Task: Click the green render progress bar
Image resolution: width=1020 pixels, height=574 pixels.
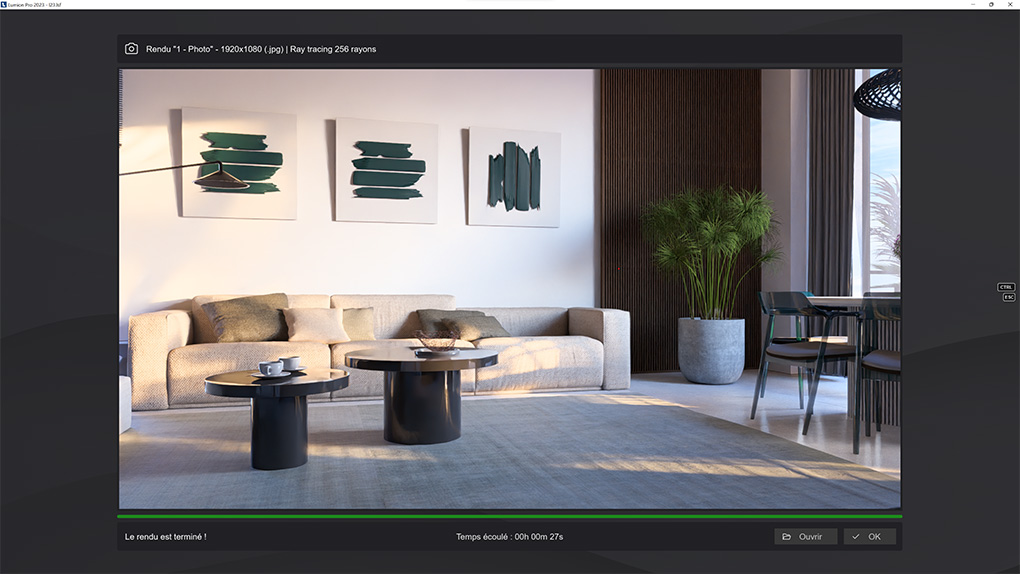Action: pyautogui.click(x=510, y=517)
